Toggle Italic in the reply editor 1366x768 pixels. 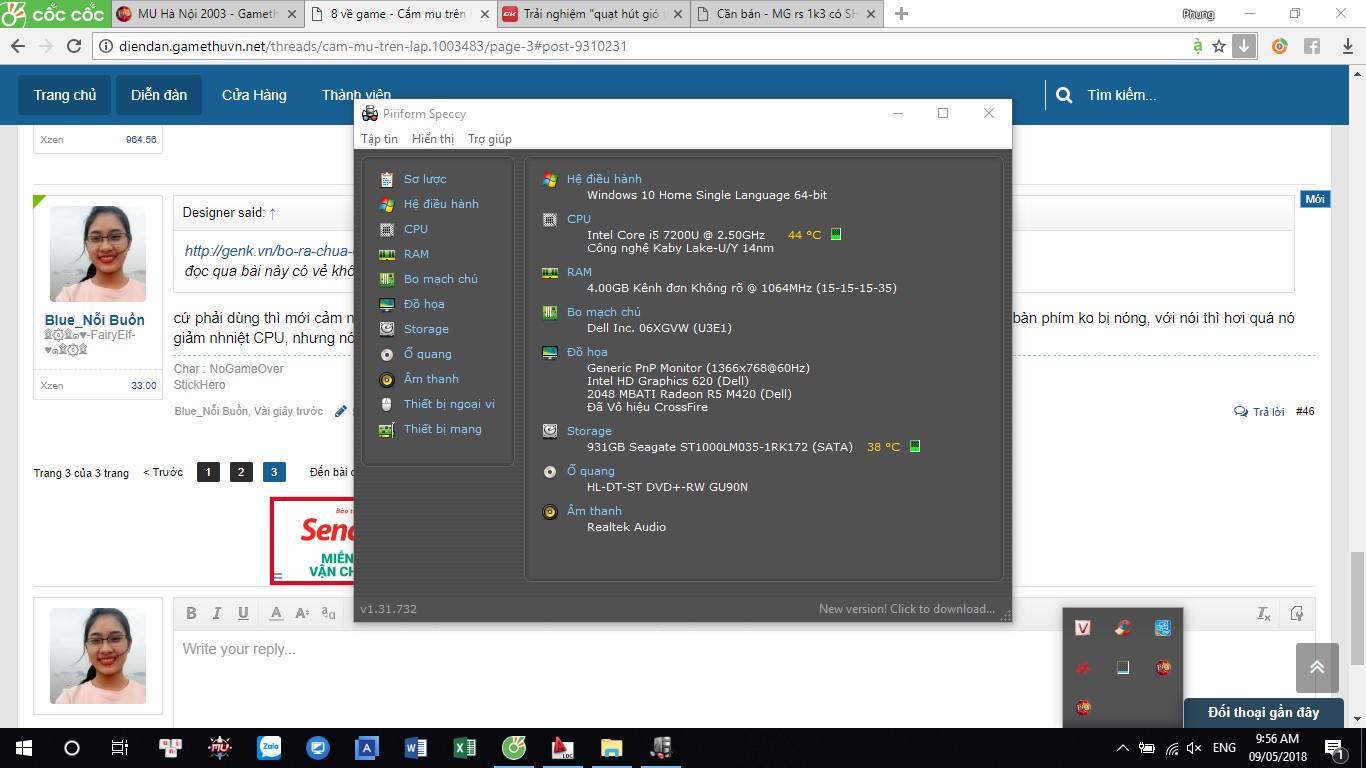[217, 613]
